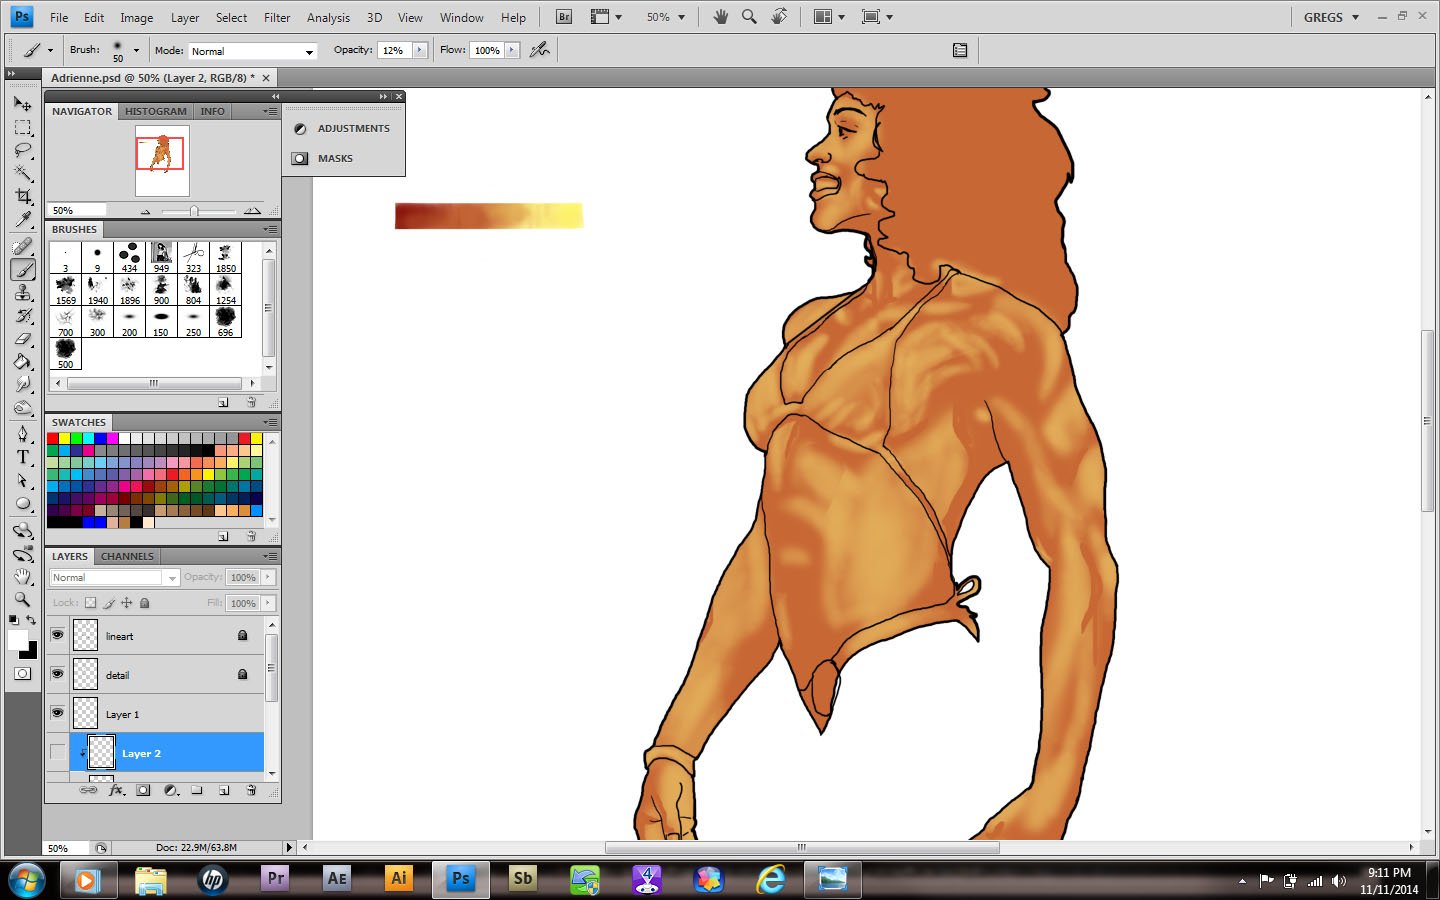
Task: Open the layer blend mode dropdown
Action: (114, 578)
